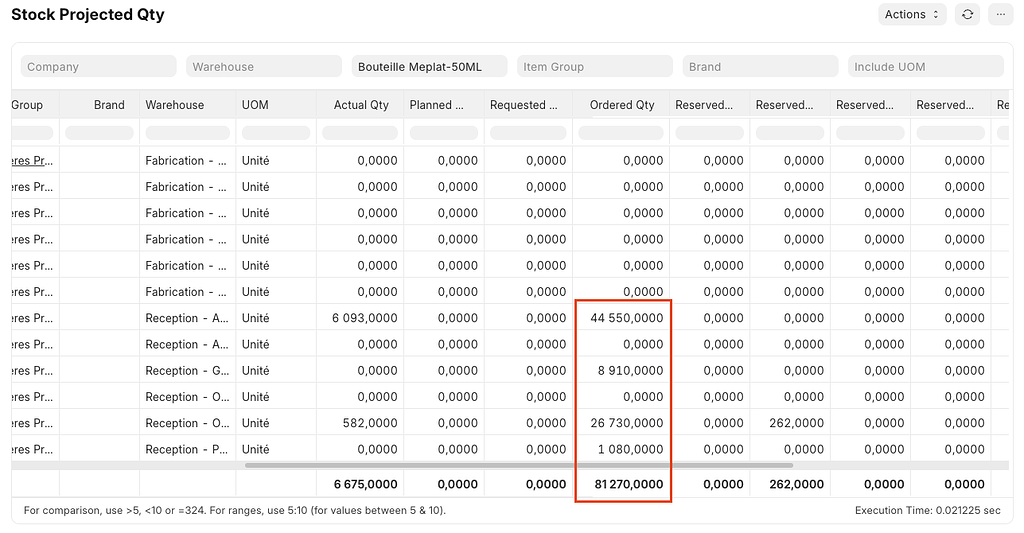Screen dimensions: 1024x533
Task: Open the Actions dropdown menu
Action: (x=911, y=14)
